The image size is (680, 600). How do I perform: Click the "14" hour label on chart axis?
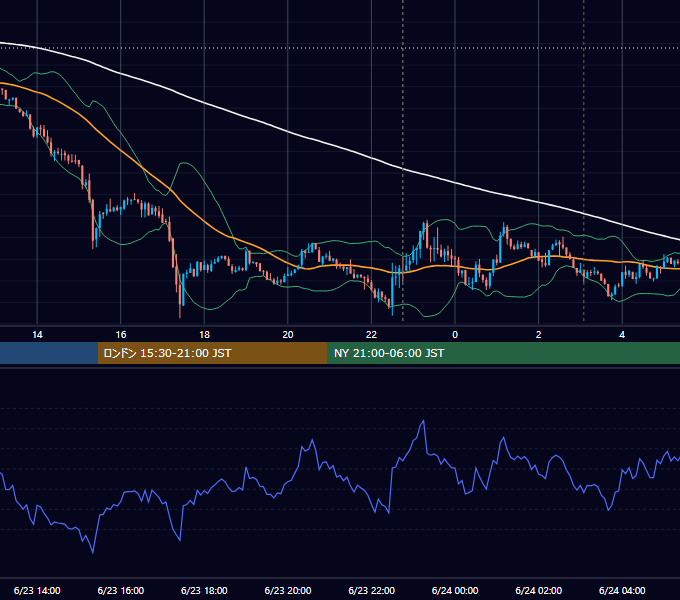click(x=37, y=335)
